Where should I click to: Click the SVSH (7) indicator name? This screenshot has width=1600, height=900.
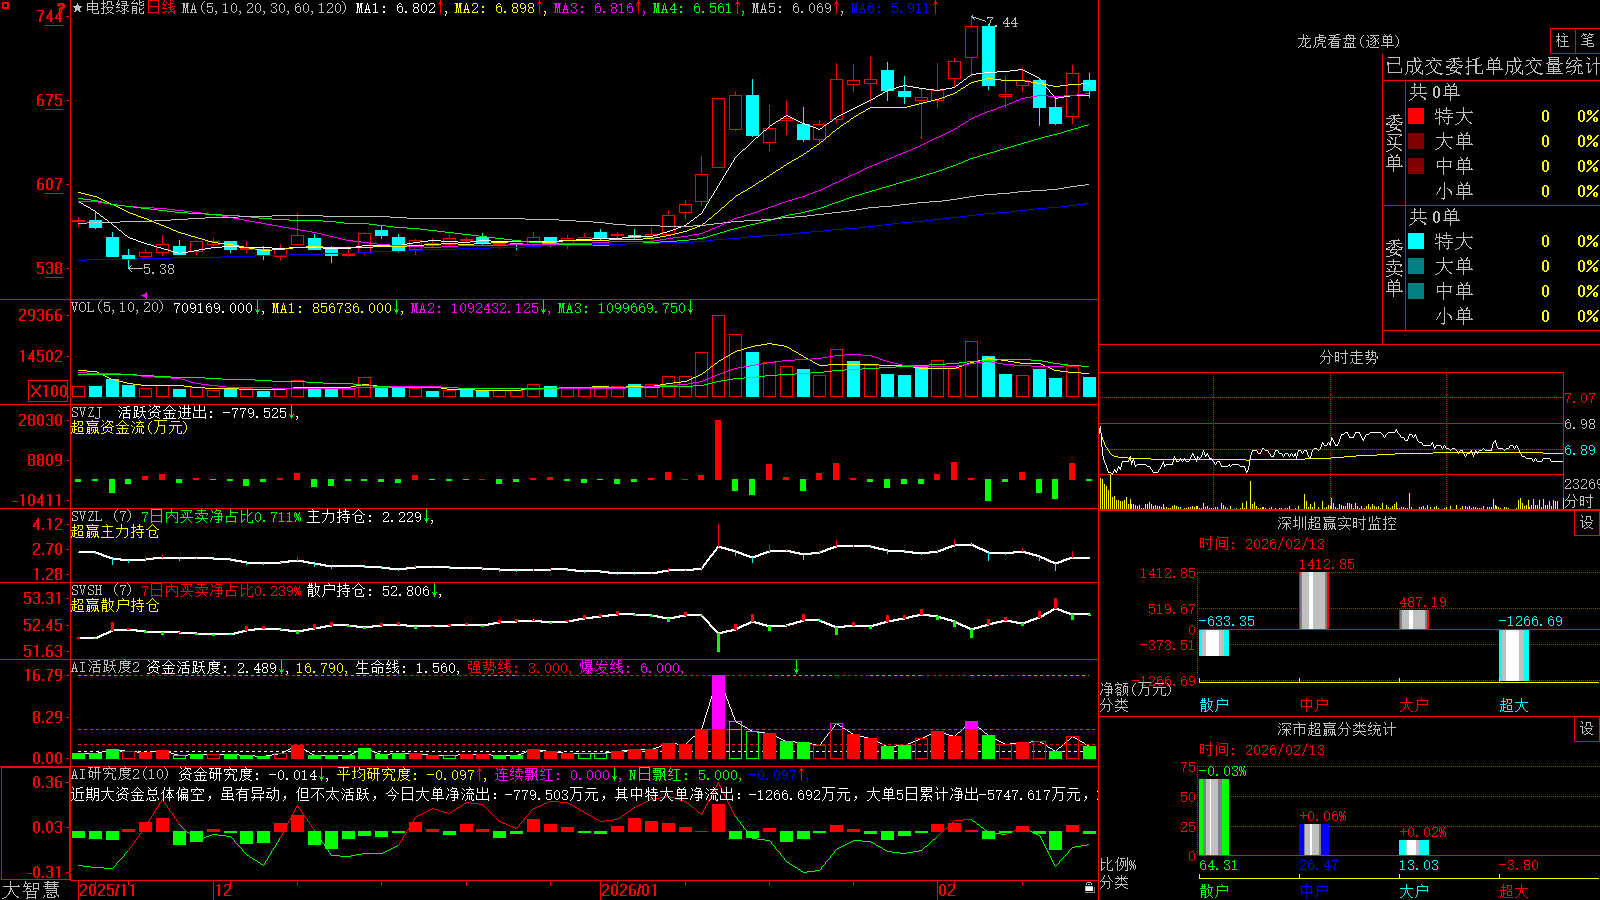coord(101,591)
